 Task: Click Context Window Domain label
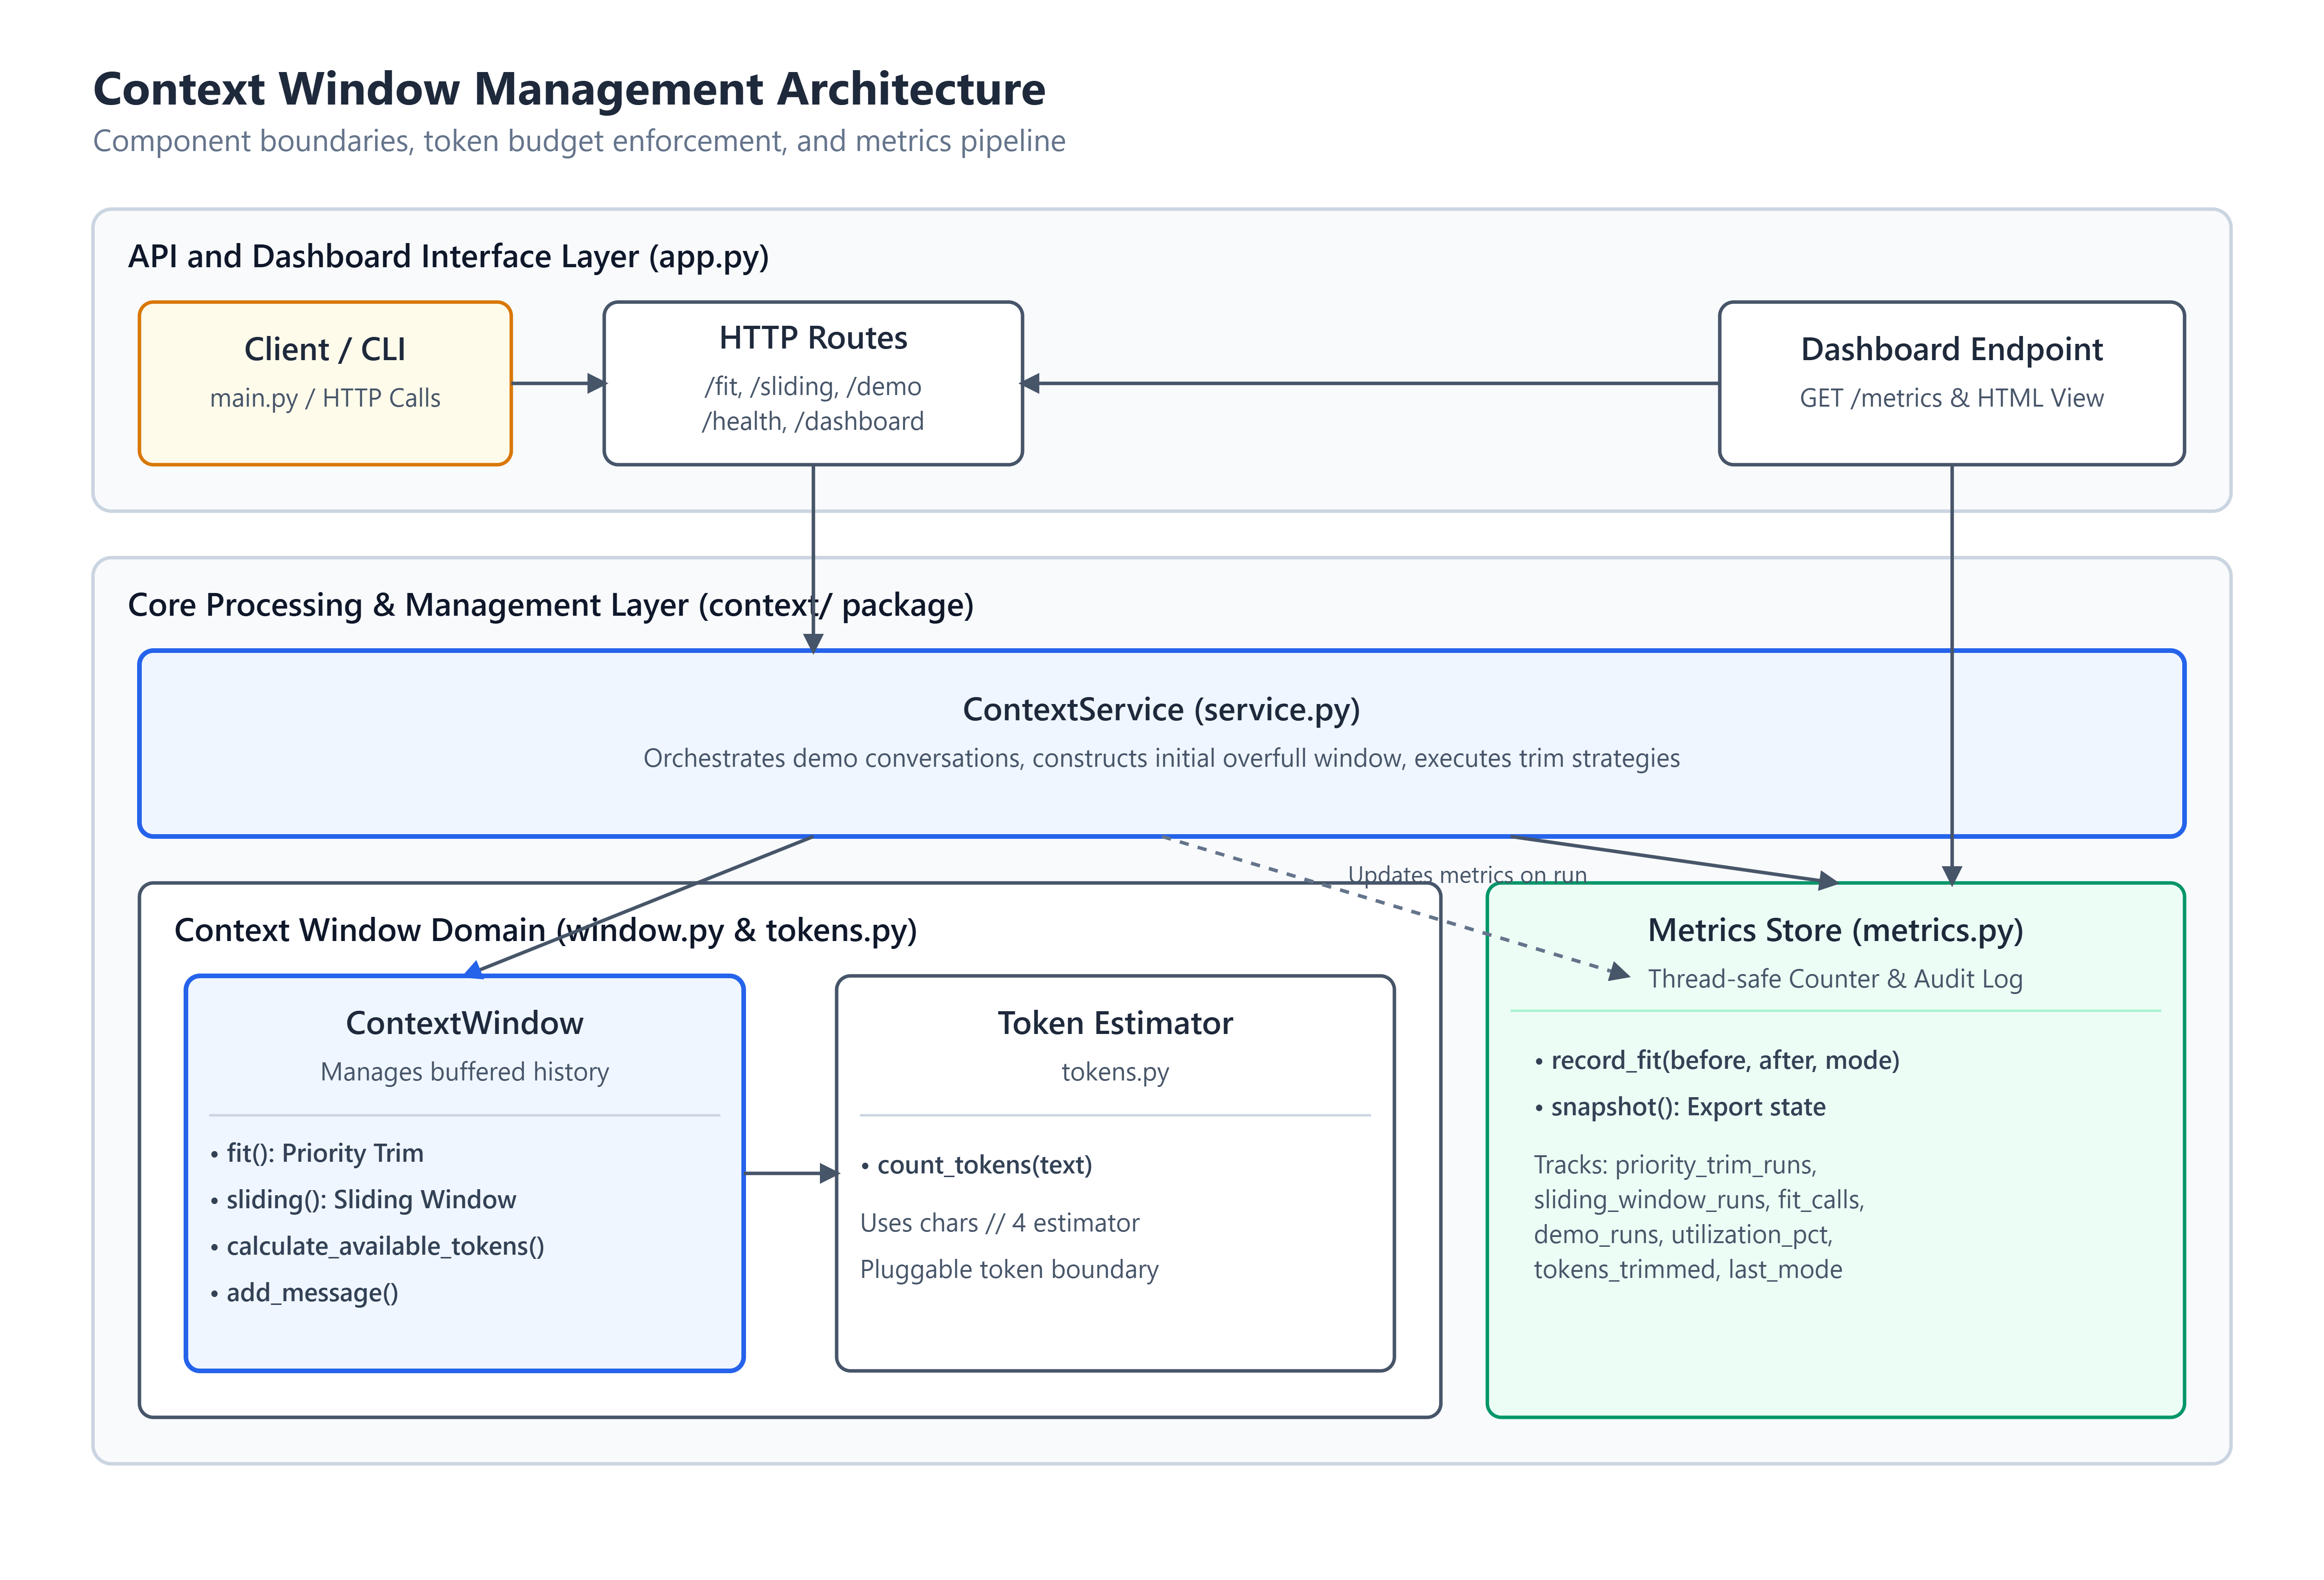click(x=545, y=930)
